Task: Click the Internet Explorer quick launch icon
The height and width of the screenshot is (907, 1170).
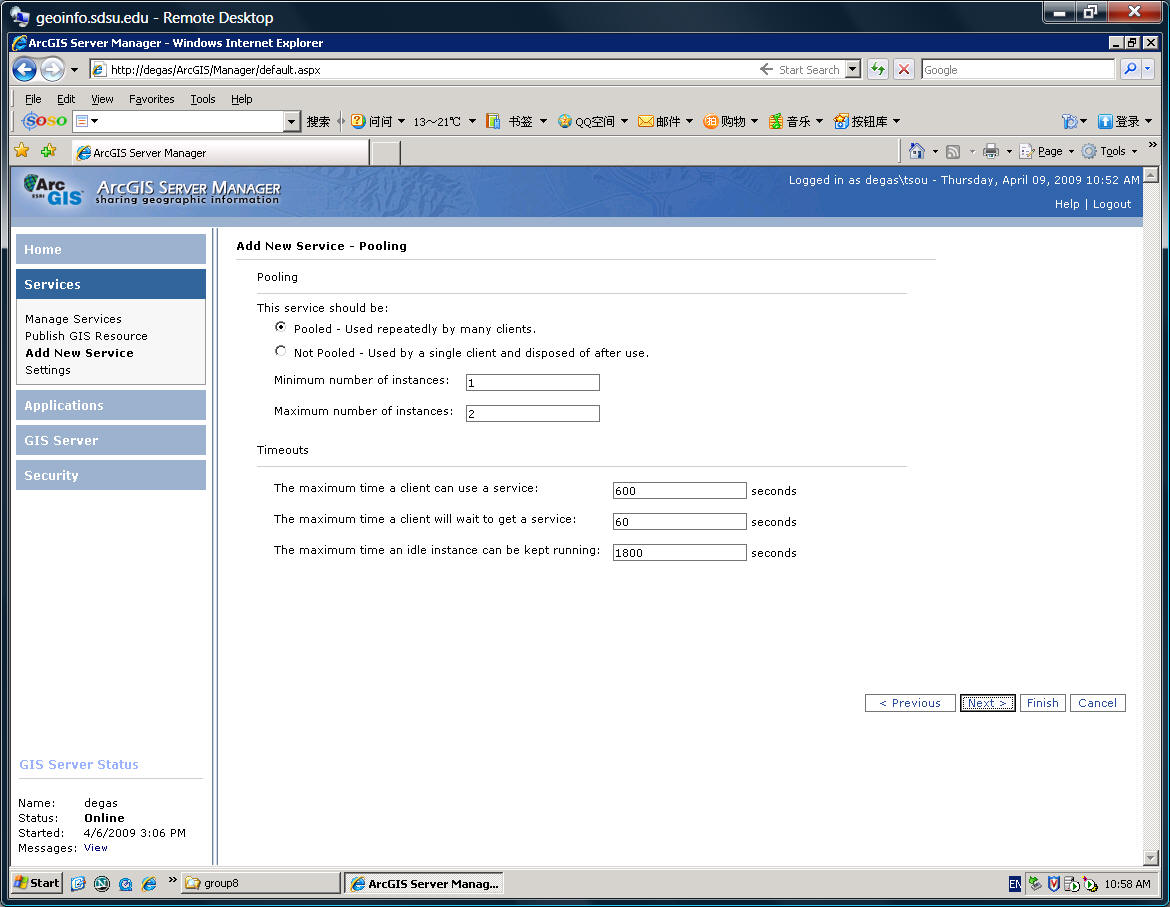Action: [149, 884]
